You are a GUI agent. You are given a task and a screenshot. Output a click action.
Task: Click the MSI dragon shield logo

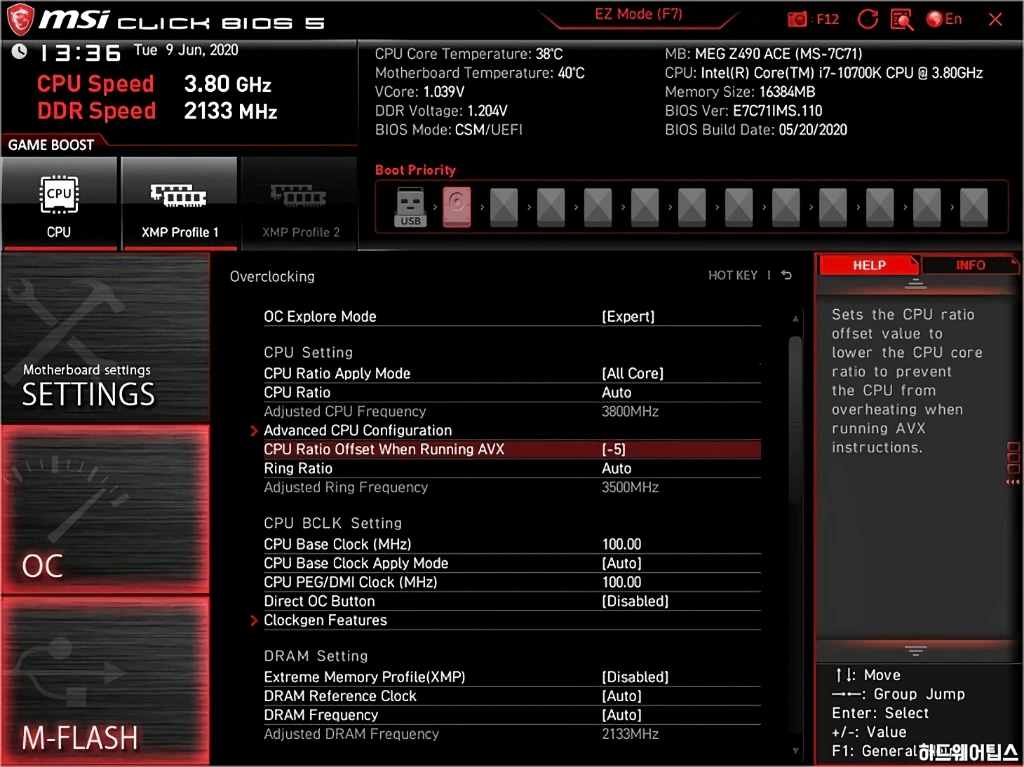20,19
